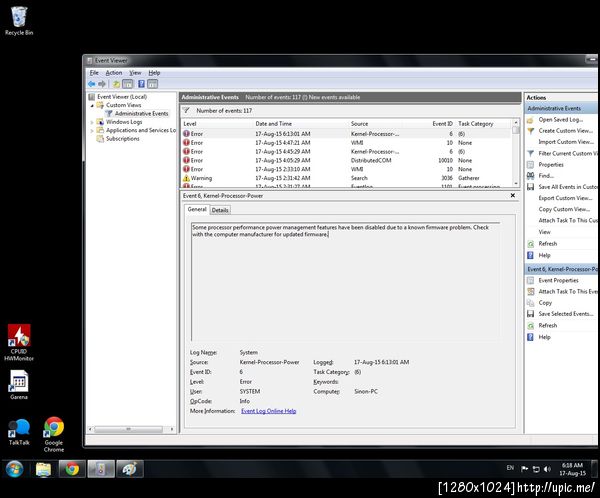Click the Event Viewer taskbar button
600x498 pixels.
pos(101,469)
